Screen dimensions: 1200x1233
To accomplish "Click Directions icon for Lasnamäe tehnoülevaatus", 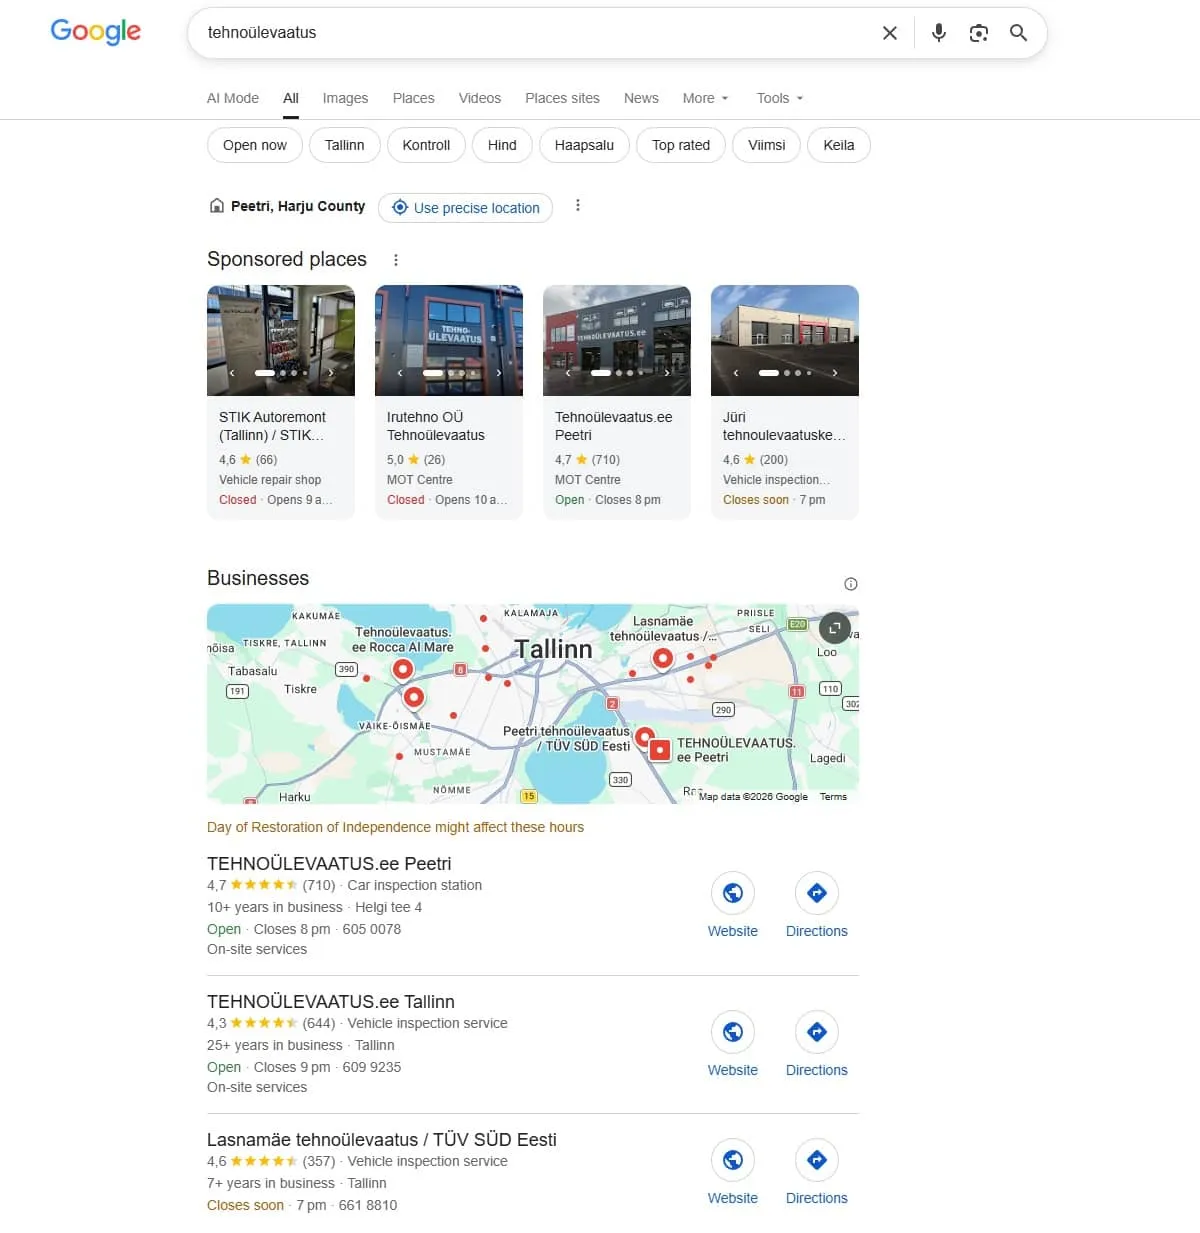I will point(817,1160).
